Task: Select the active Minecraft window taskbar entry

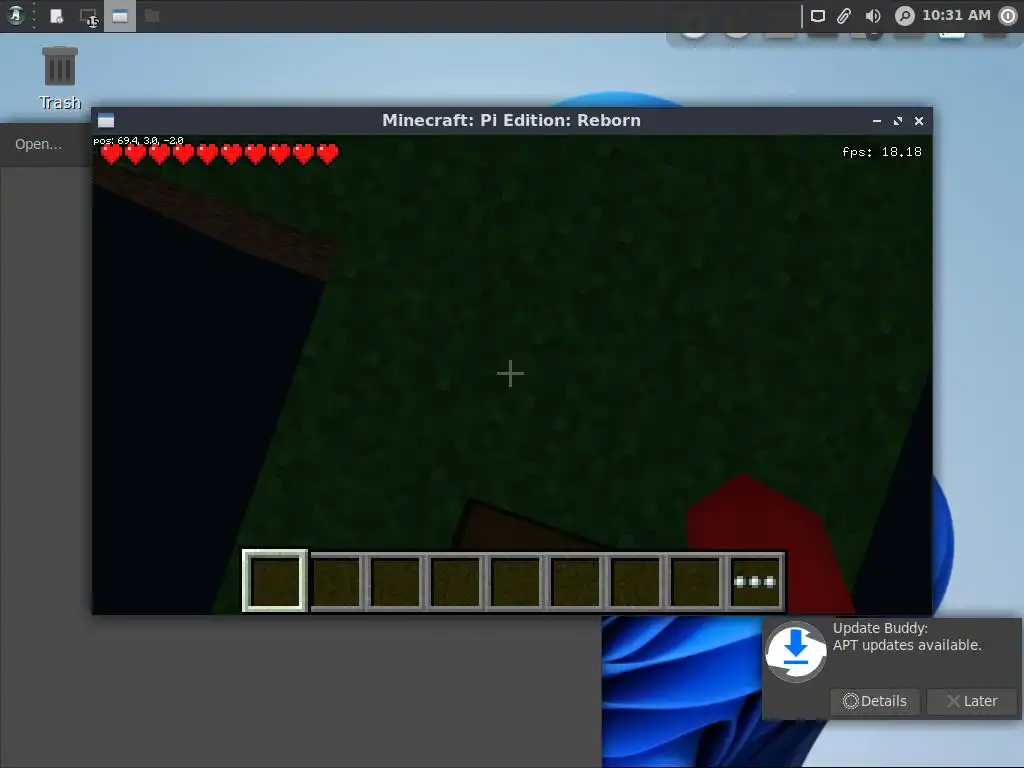Action: (120, 16)
